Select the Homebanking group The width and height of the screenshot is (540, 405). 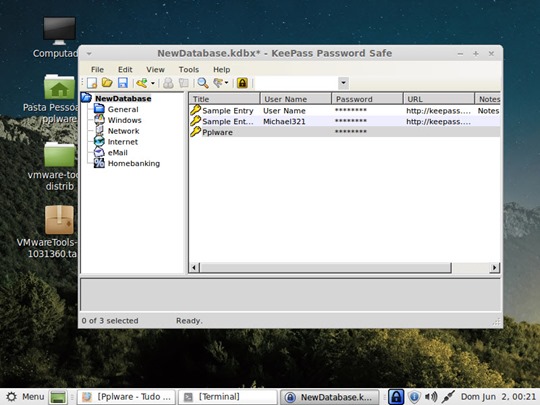tap(134, 164)
